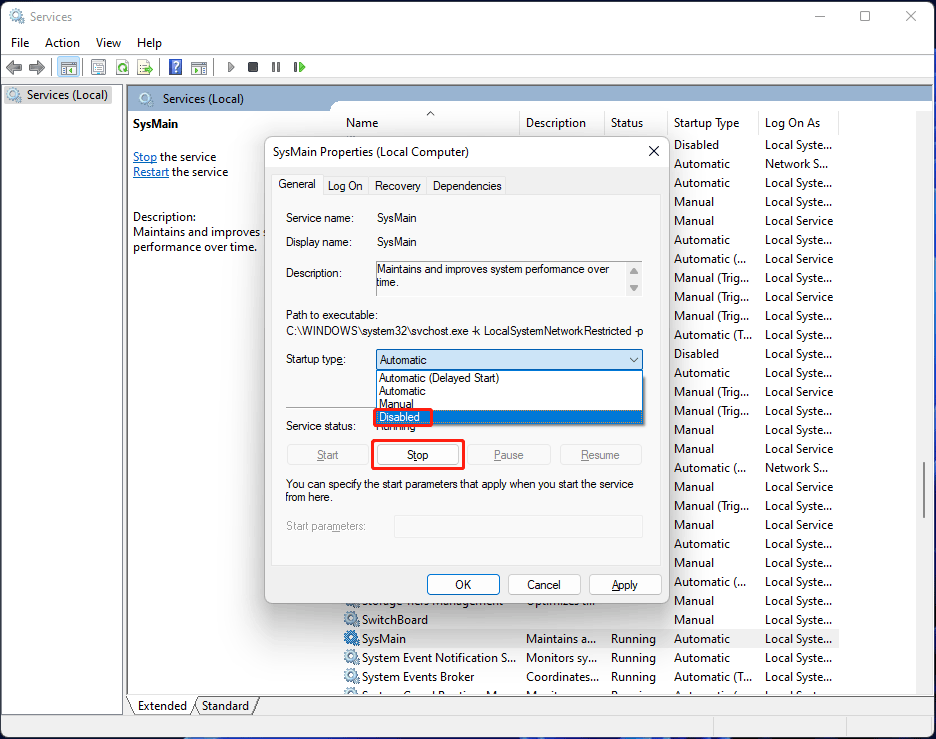Open the Properties toolbar icon
936x739 pixels.
click(97, 67)
